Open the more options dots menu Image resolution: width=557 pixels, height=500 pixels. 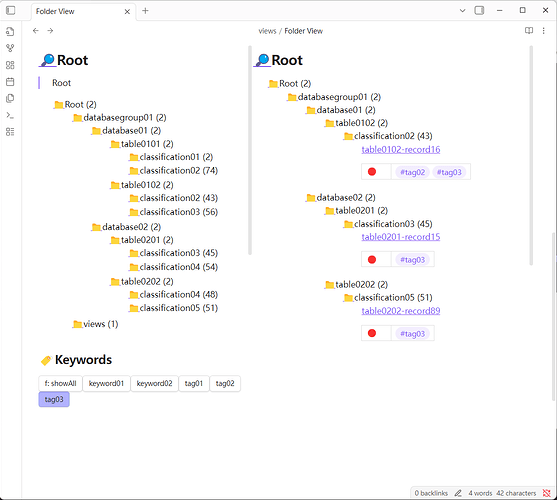pos(544,31)
